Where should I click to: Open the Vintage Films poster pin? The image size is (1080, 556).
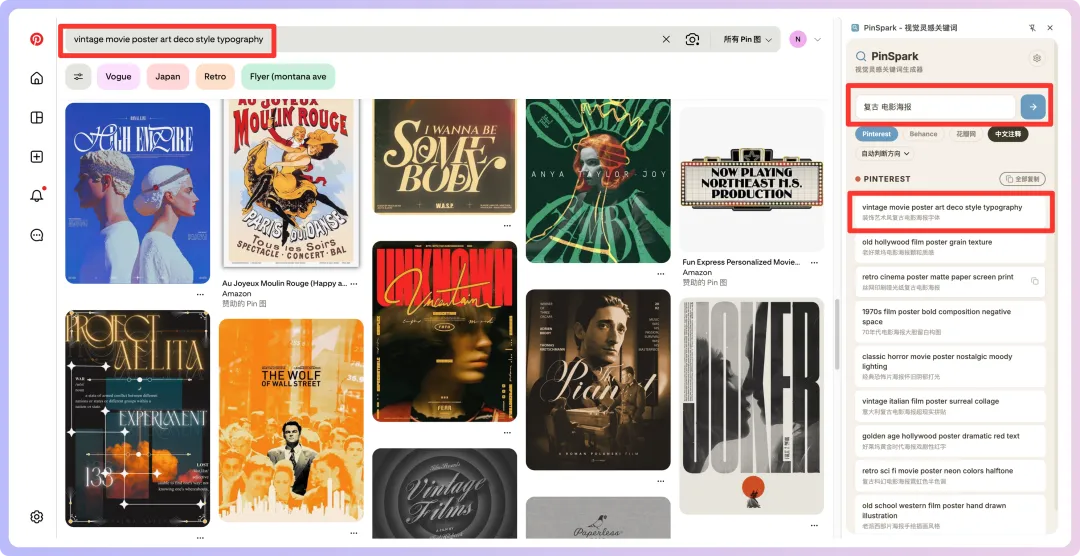(445, 493)
